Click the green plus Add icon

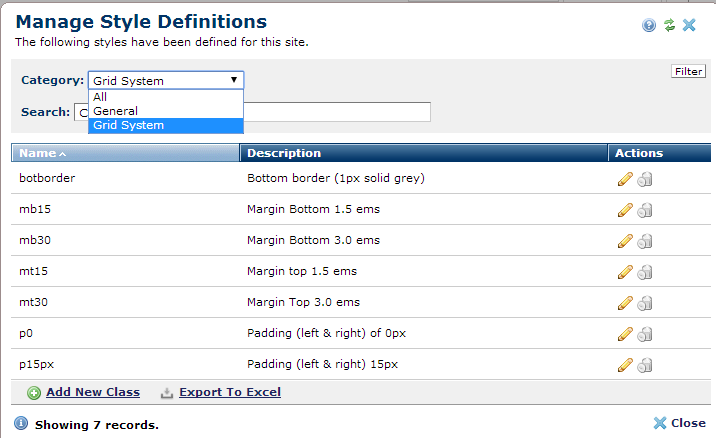pos(34,393)
